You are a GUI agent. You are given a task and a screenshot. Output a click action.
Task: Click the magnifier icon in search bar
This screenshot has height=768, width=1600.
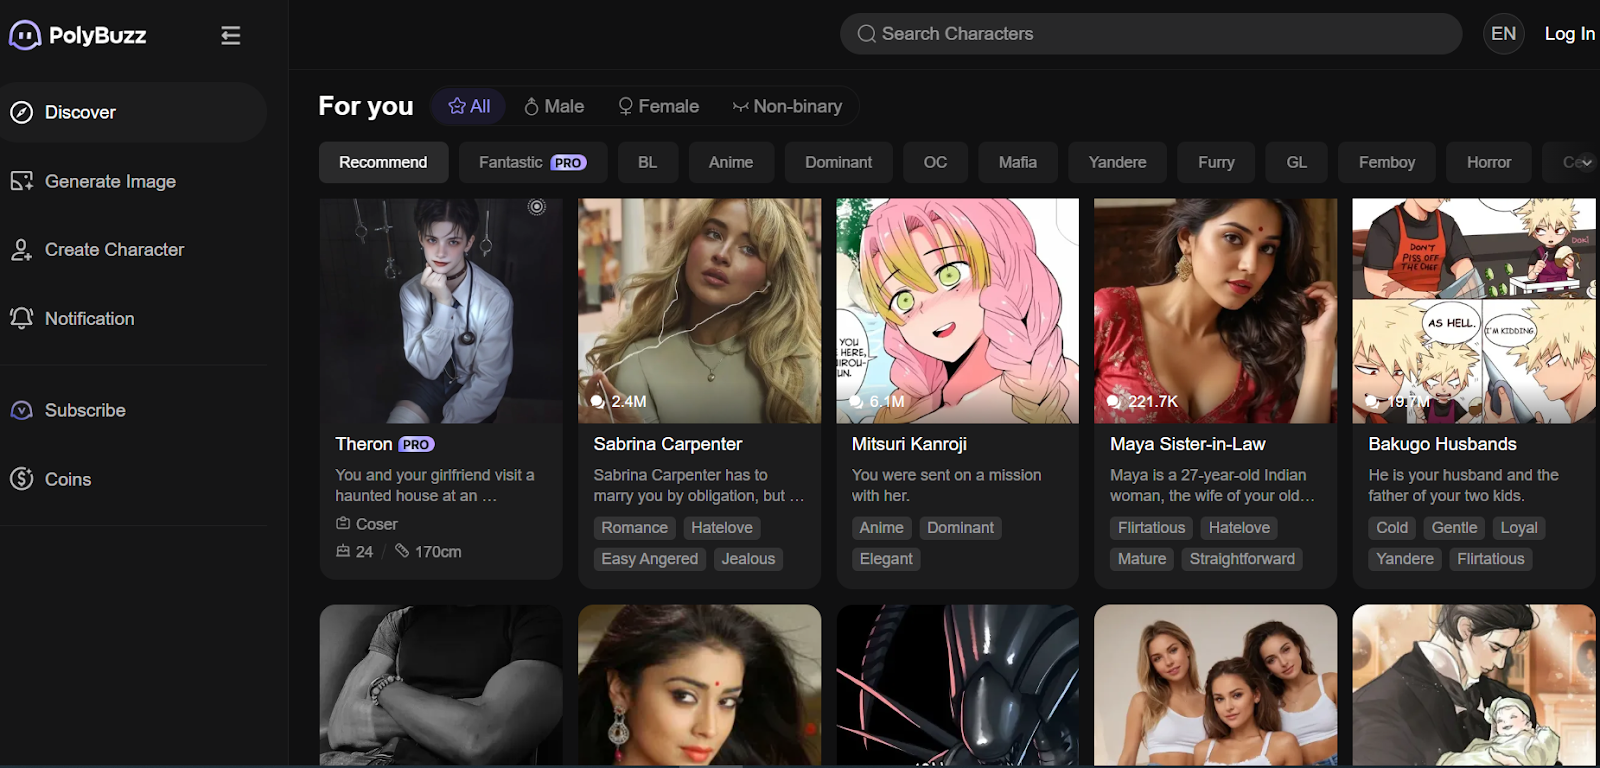click(866, 34)
